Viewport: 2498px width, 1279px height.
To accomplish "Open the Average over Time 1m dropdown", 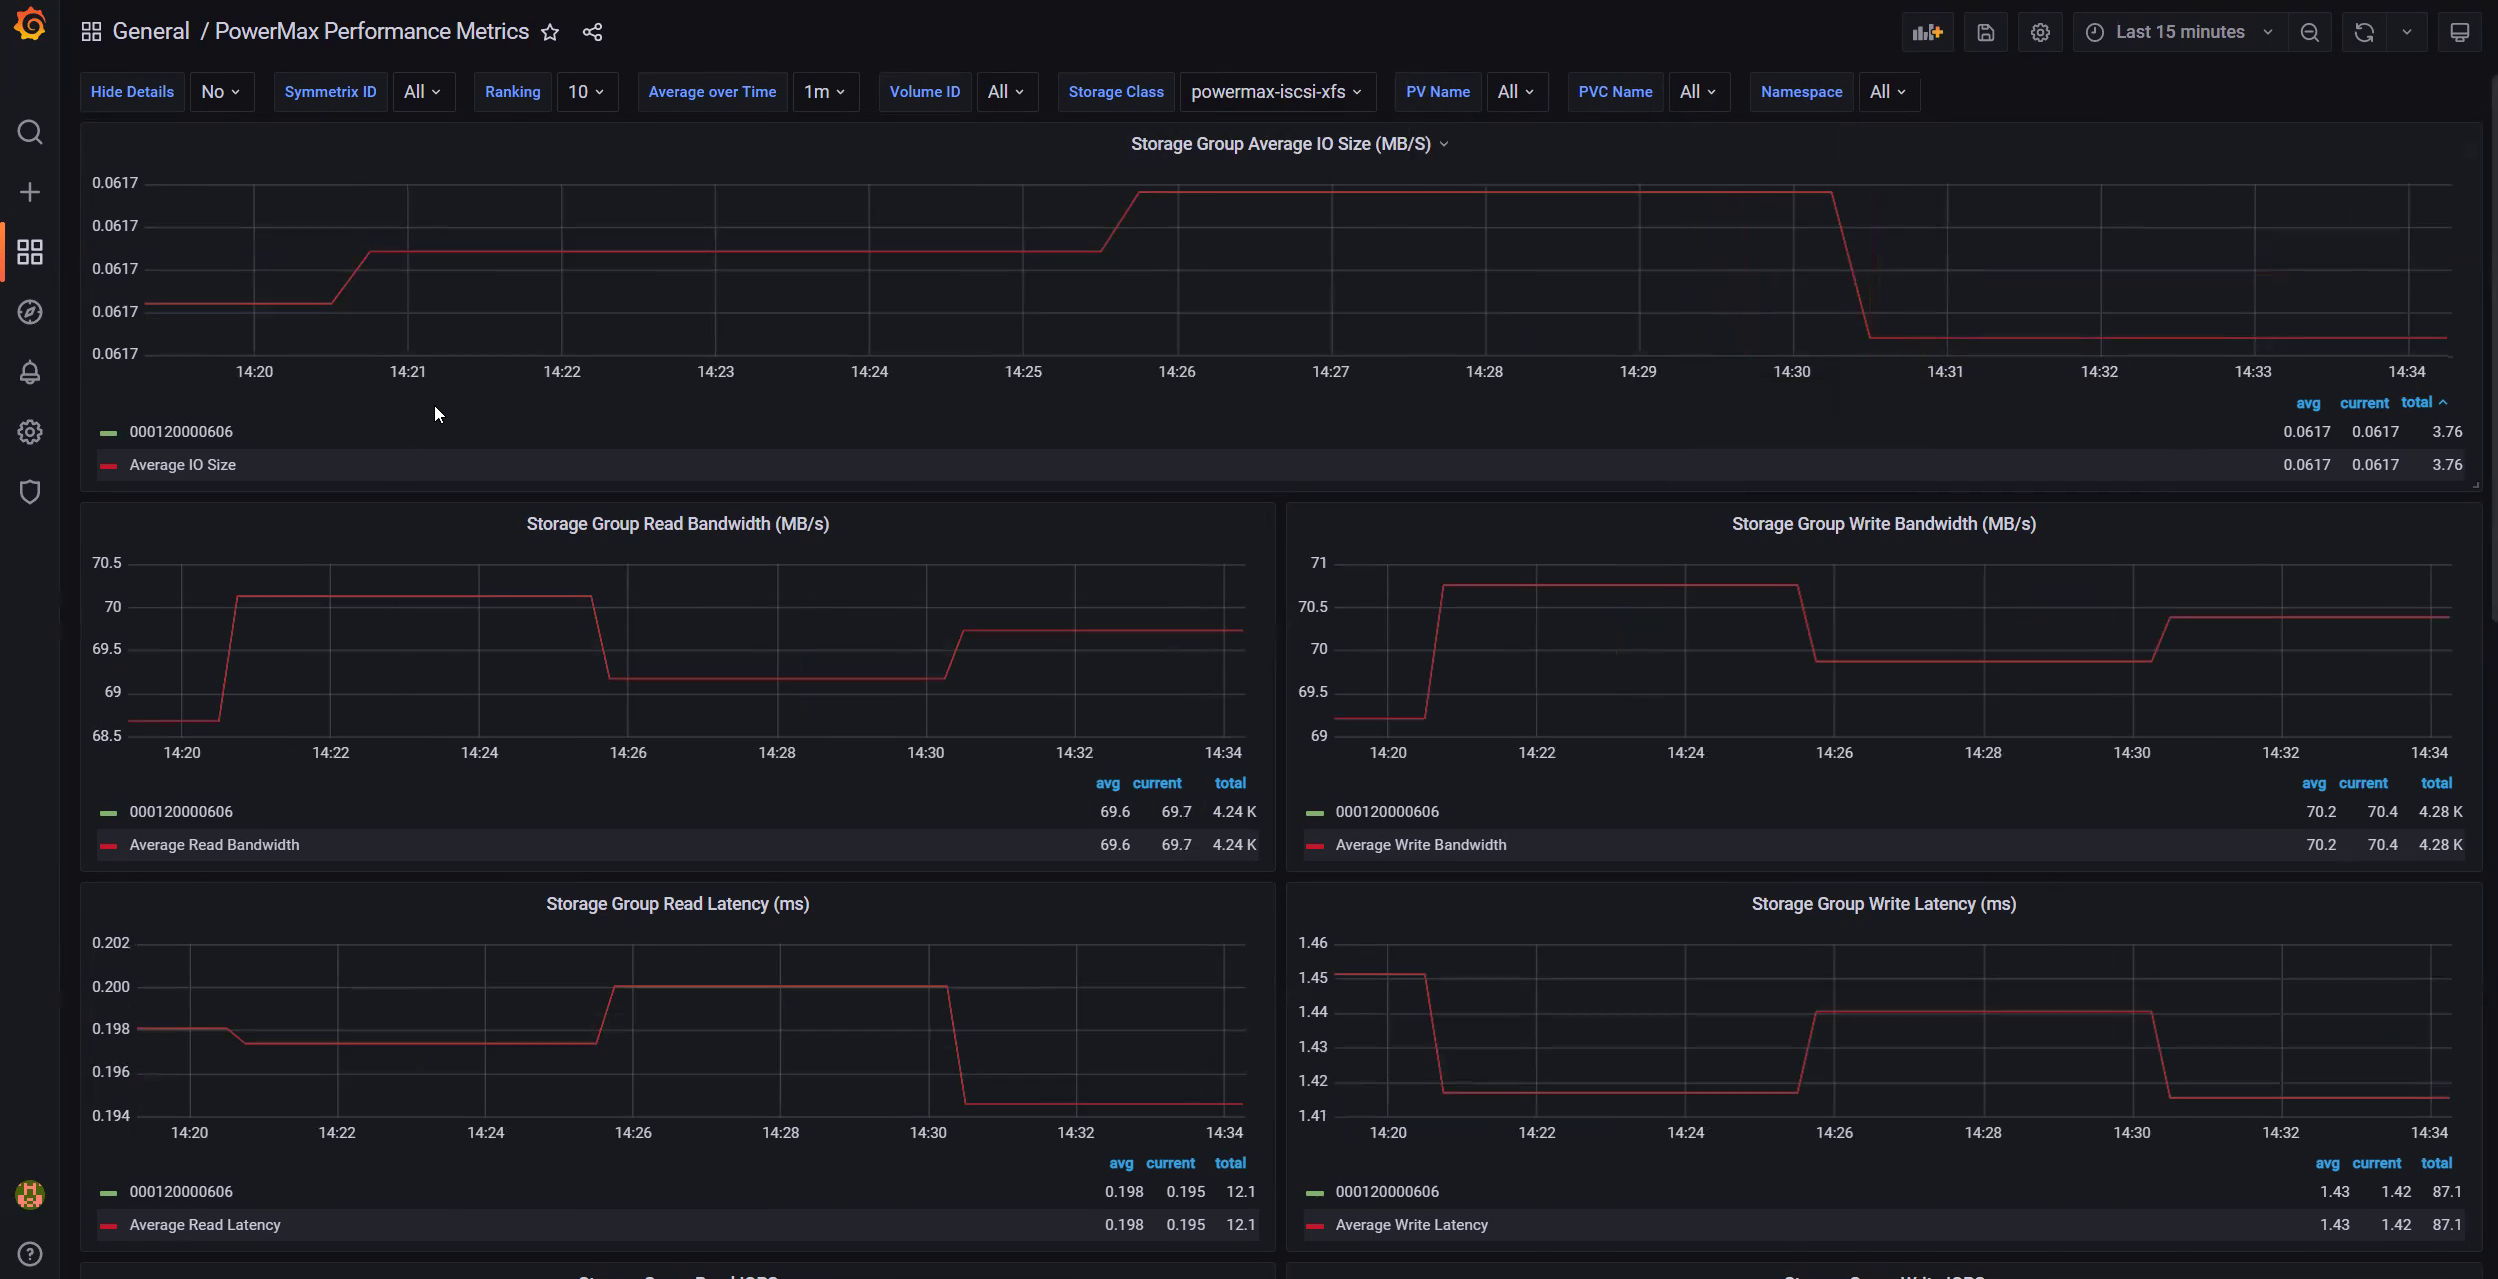I will (x=825, y=92).
